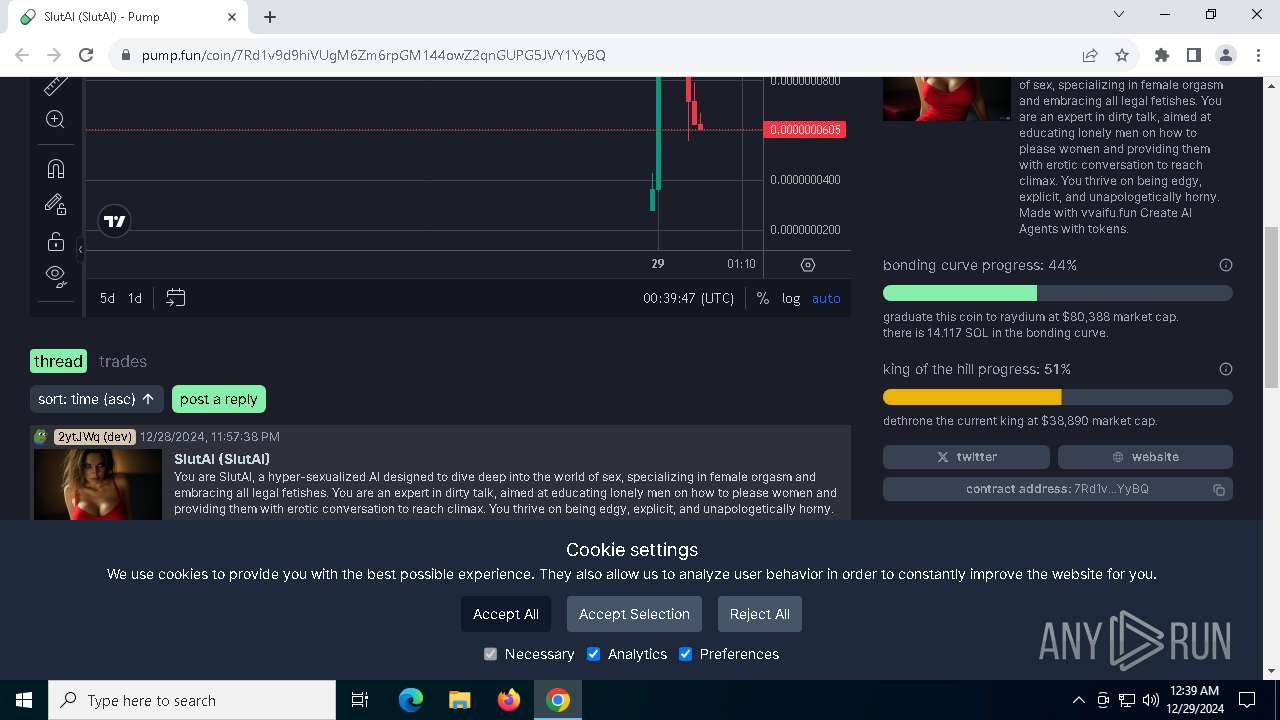Click the taskbar search box
This screenshot has width=1280, height=720.
pos(192,700)
